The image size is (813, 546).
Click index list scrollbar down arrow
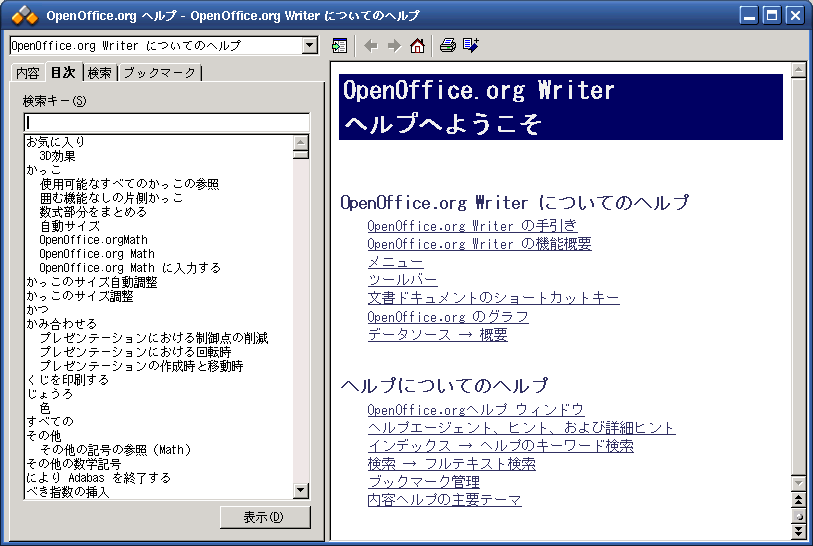tap(301, 490)
